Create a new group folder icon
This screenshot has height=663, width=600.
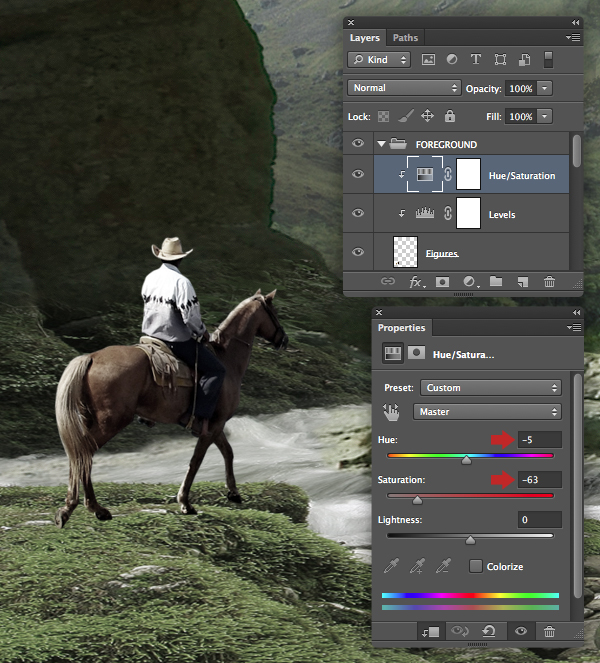pos(496,282)
